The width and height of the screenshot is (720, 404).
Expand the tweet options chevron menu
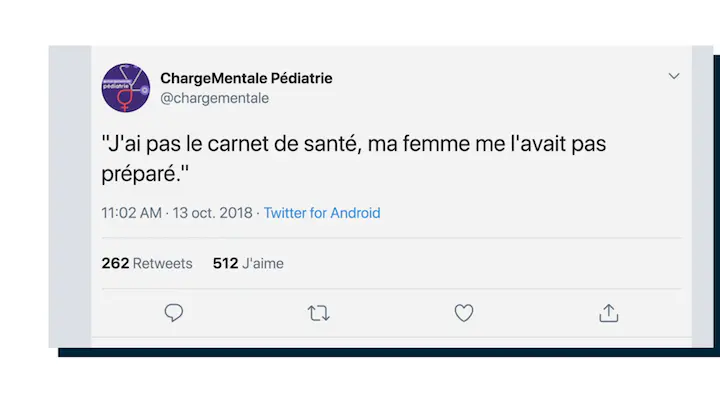point(674,76)
